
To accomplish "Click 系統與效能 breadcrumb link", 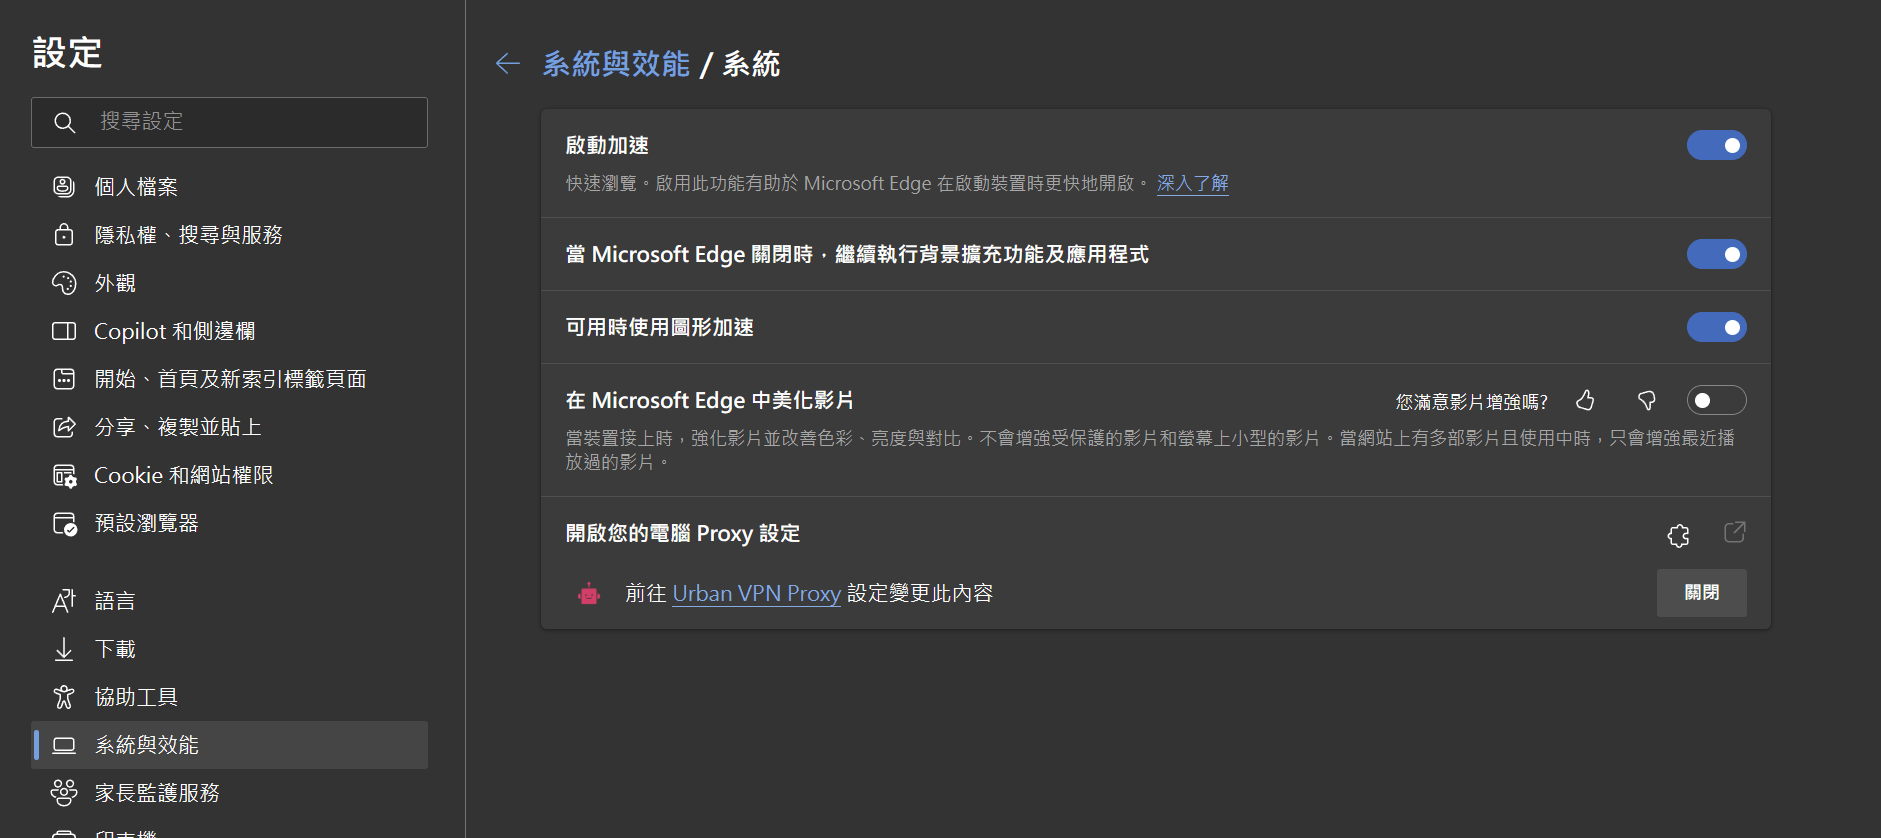I will pos(616,64).
